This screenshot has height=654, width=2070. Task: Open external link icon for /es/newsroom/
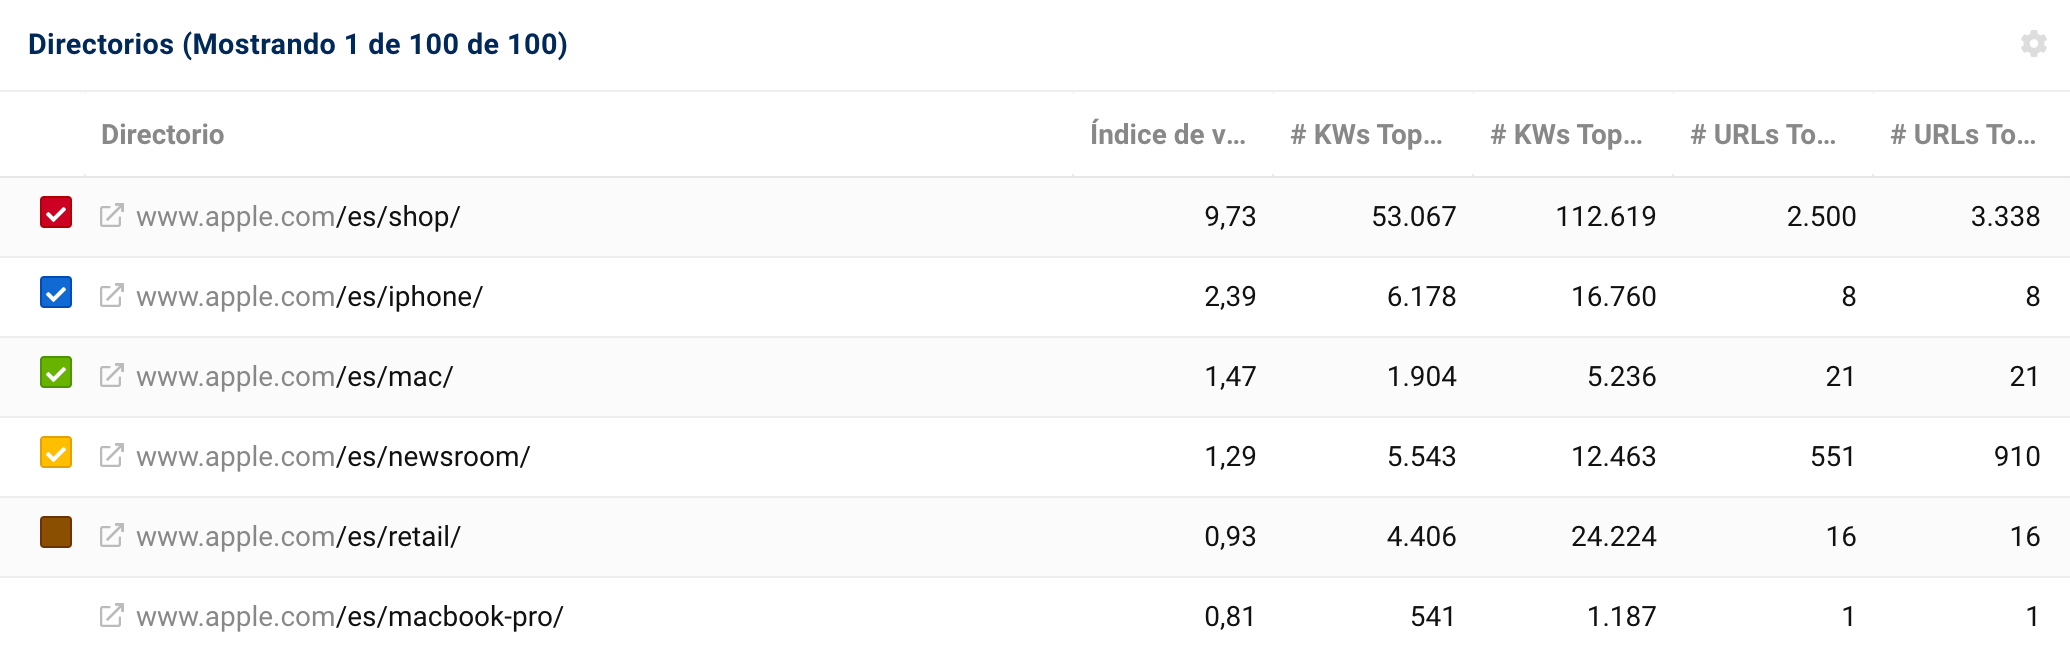(111, 456)
